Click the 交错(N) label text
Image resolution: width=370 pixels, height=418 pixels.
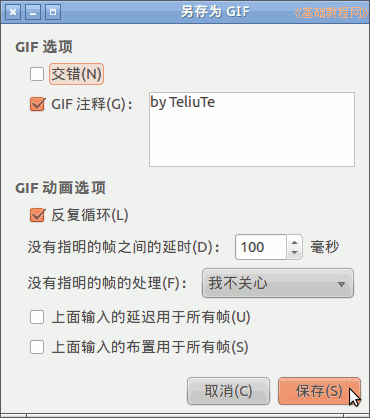pos(76,74)
